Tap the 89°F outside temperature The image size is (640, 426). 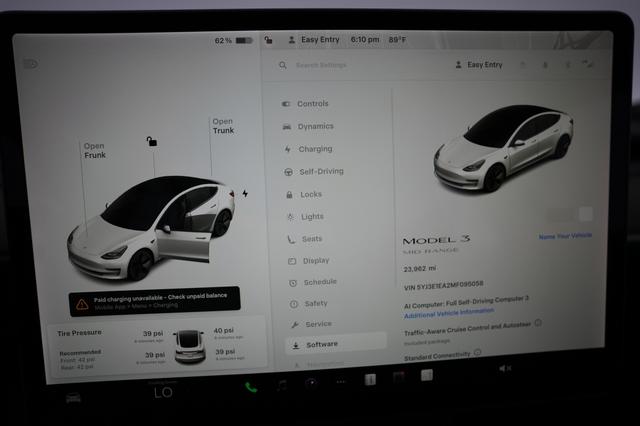397,40
